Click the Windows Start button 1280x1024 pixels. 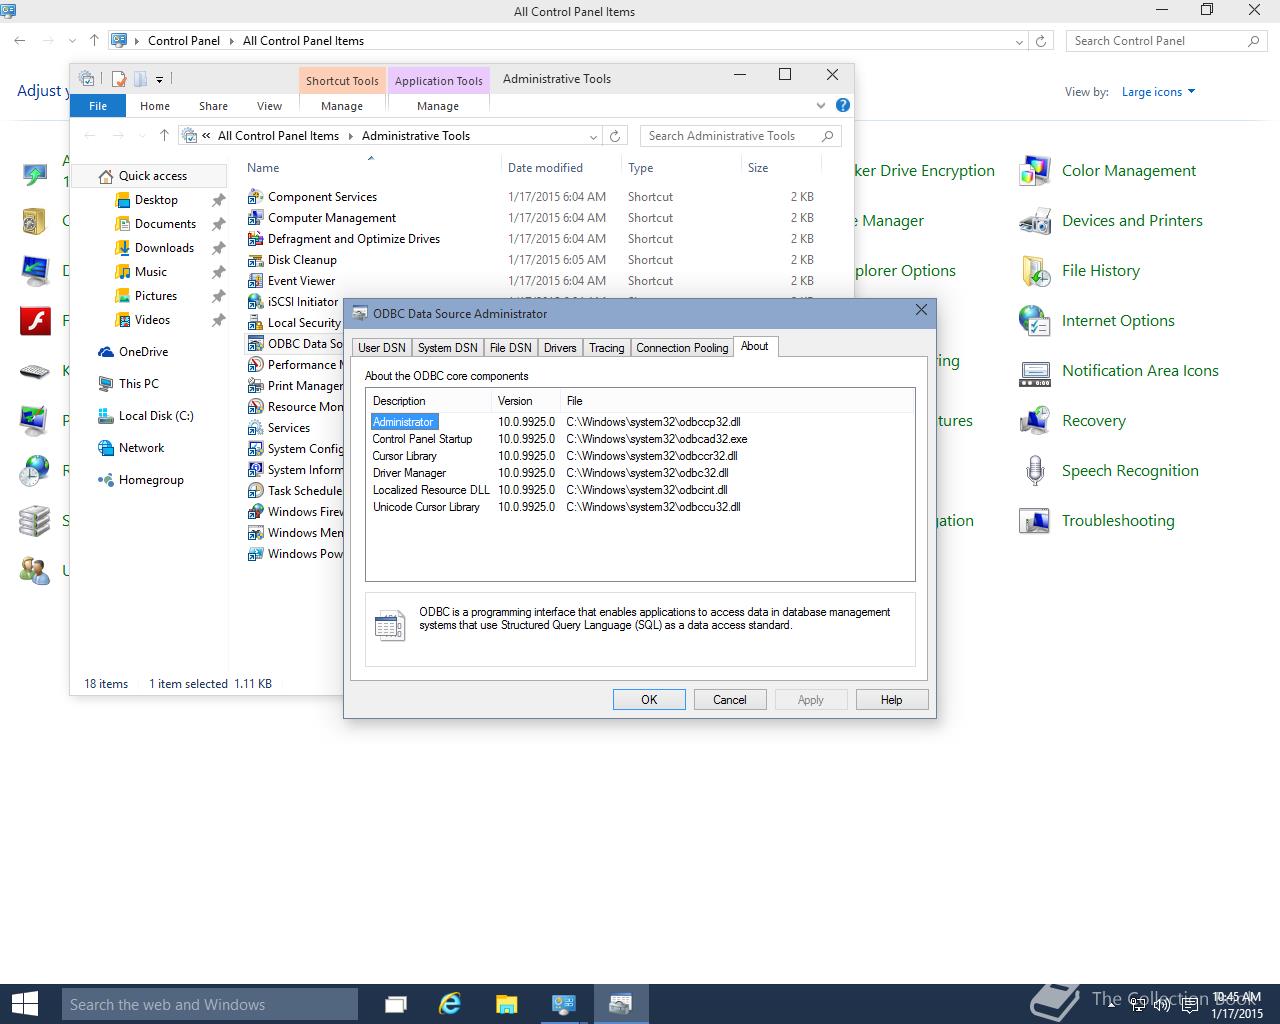click(x=24, y=1004)
